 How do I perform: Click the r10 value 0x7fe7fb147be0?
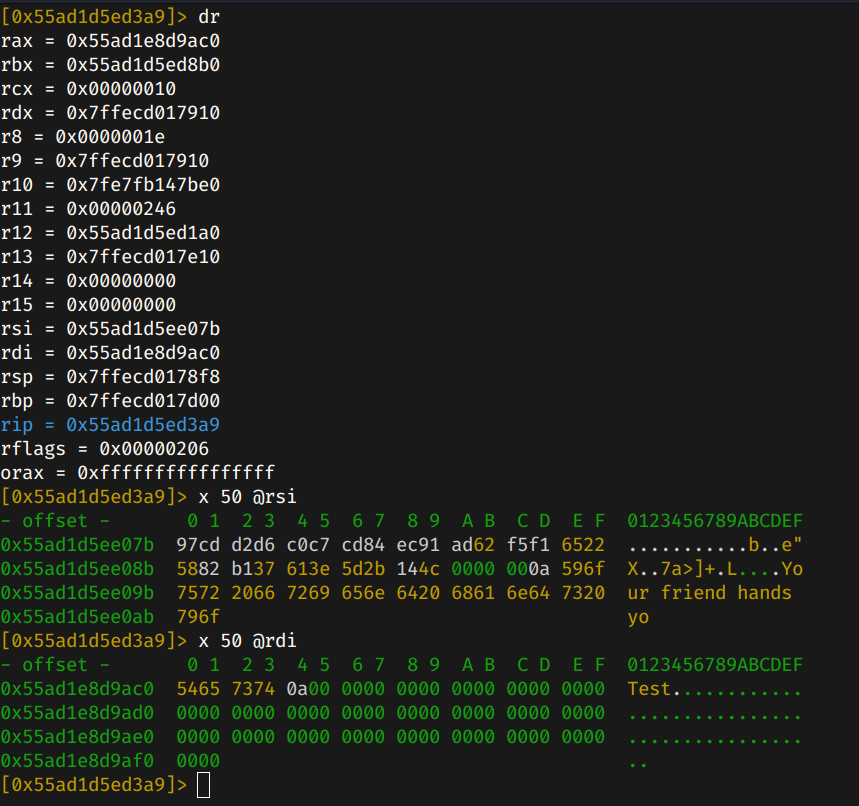click(x=143, y=185)
